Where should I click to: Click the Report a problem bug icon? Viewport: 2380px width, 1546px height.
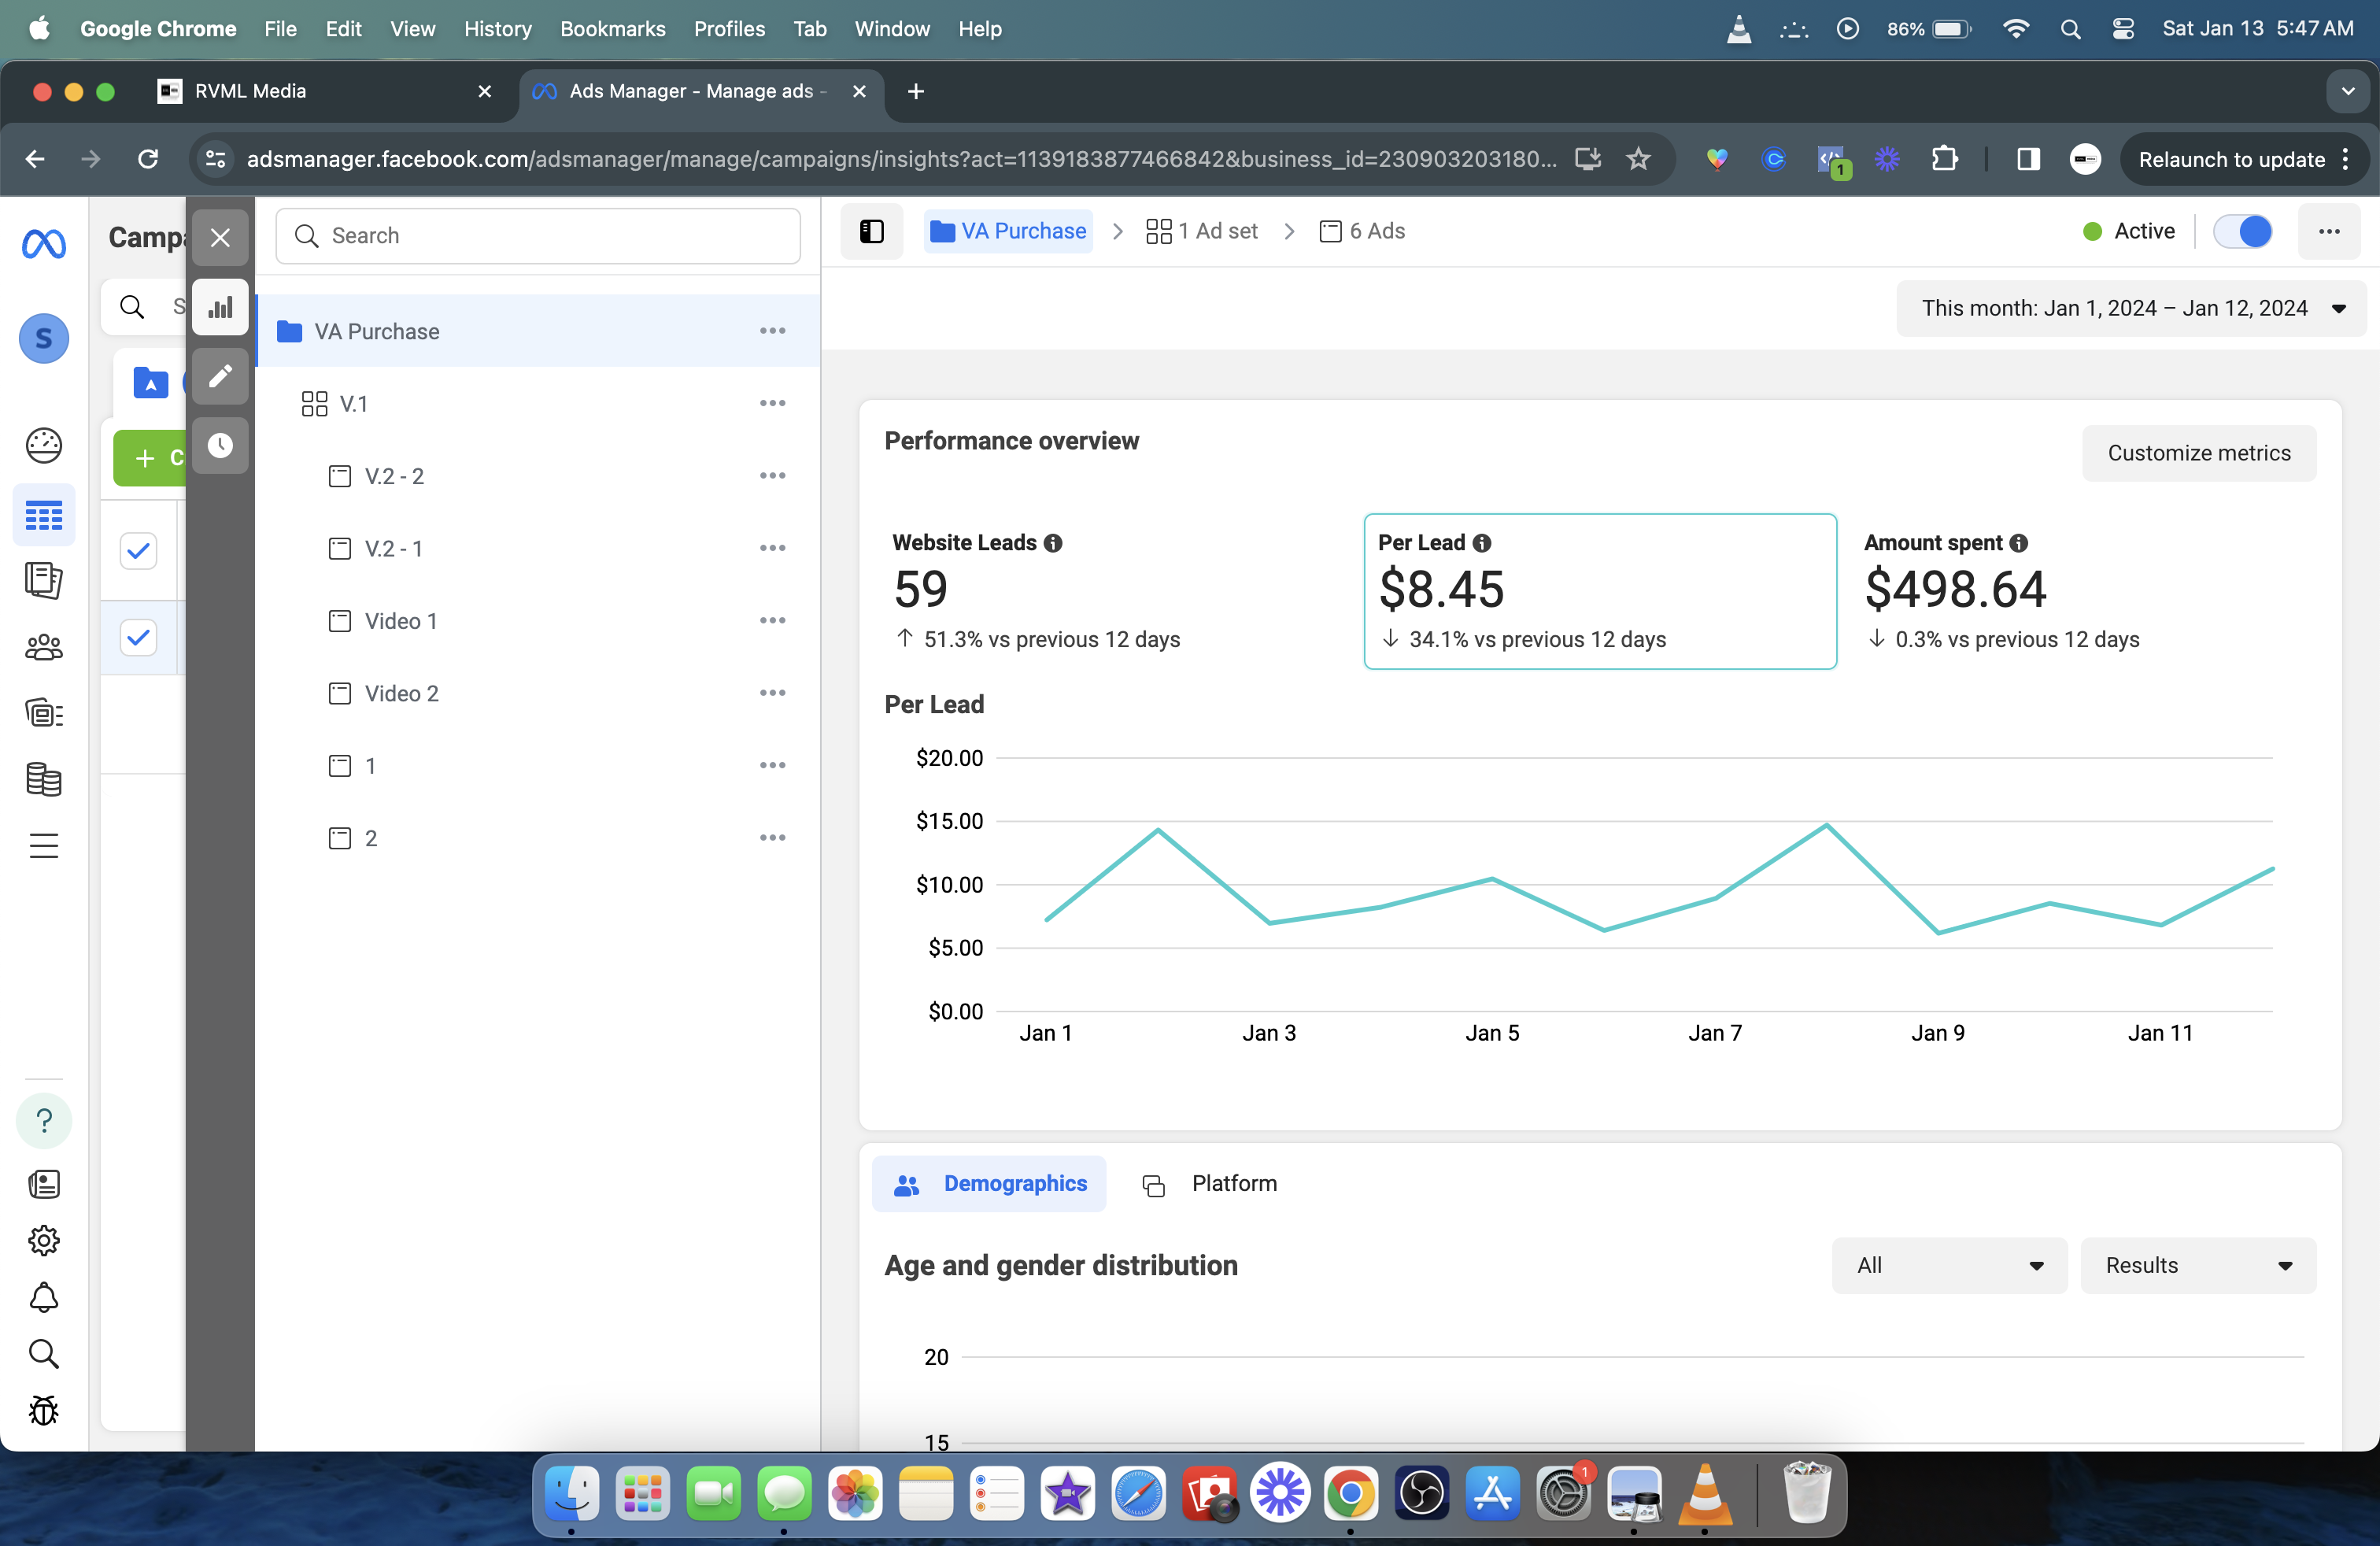tap(44, 1411)
